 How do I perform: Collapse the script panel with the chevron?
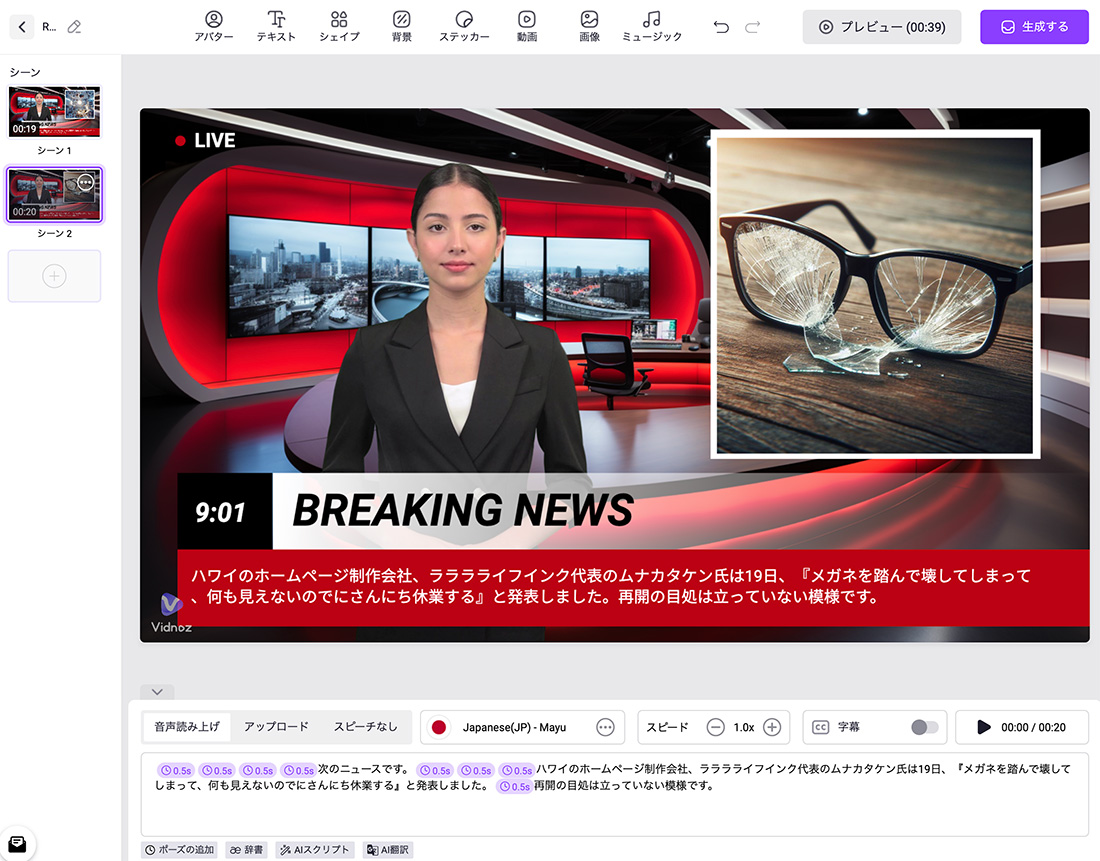click(x=156, y=691)
